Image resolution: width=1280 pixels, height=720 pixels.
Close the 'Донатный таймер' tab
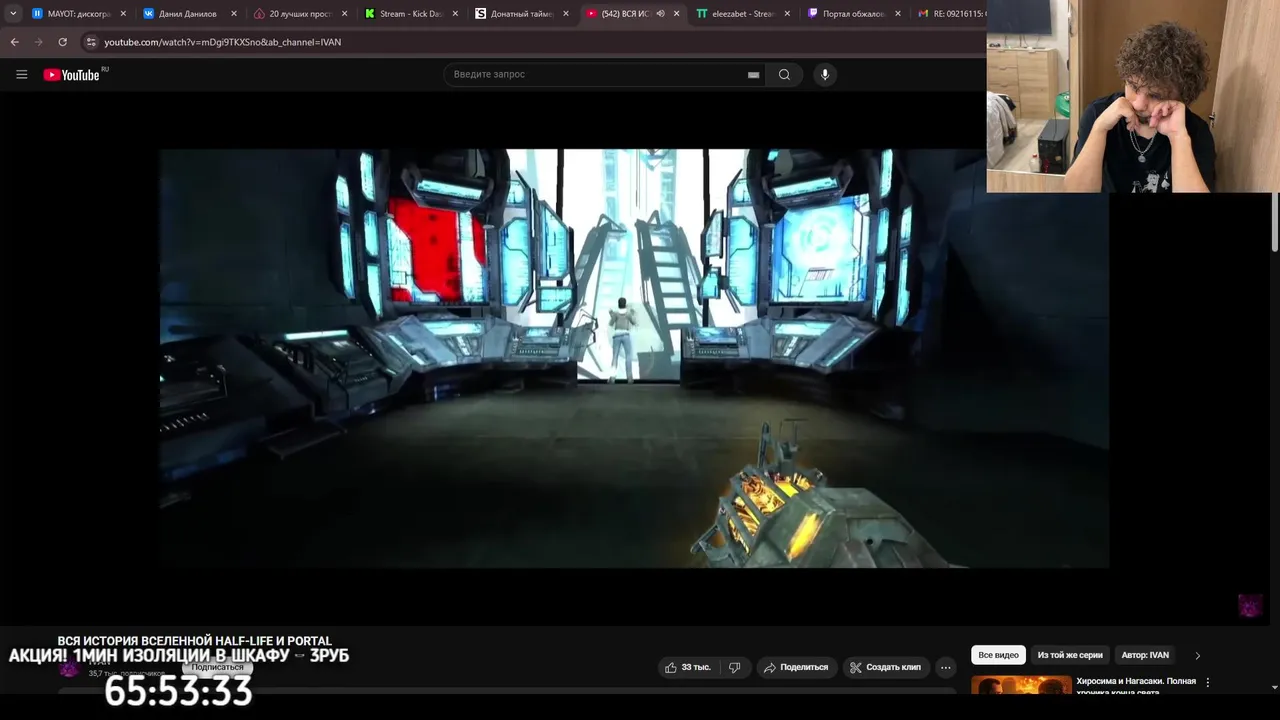pos(566,14)
